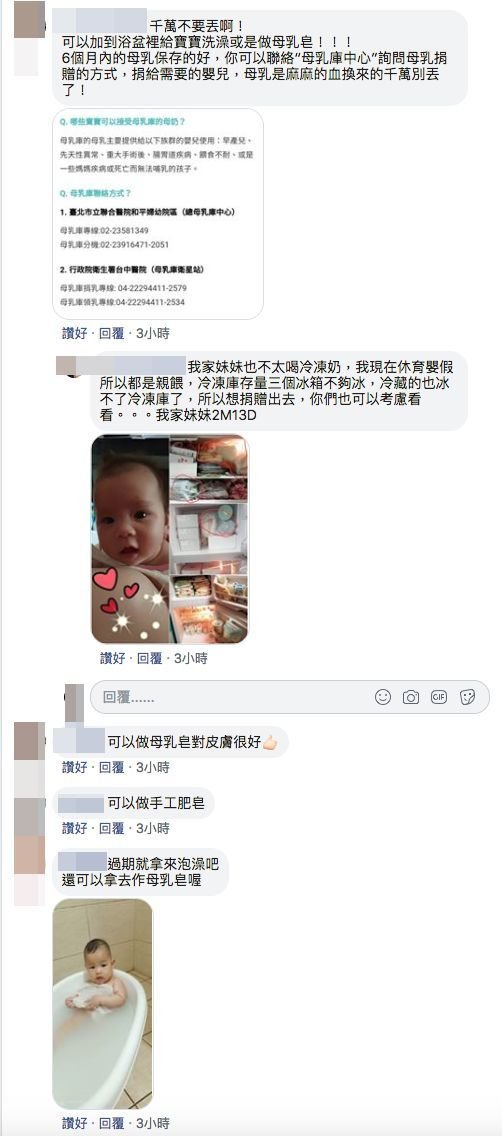Viewport: 502px width, 1136px height.
Task: Like the 我家妹妹 freezer comment
Action: [112, 659]
